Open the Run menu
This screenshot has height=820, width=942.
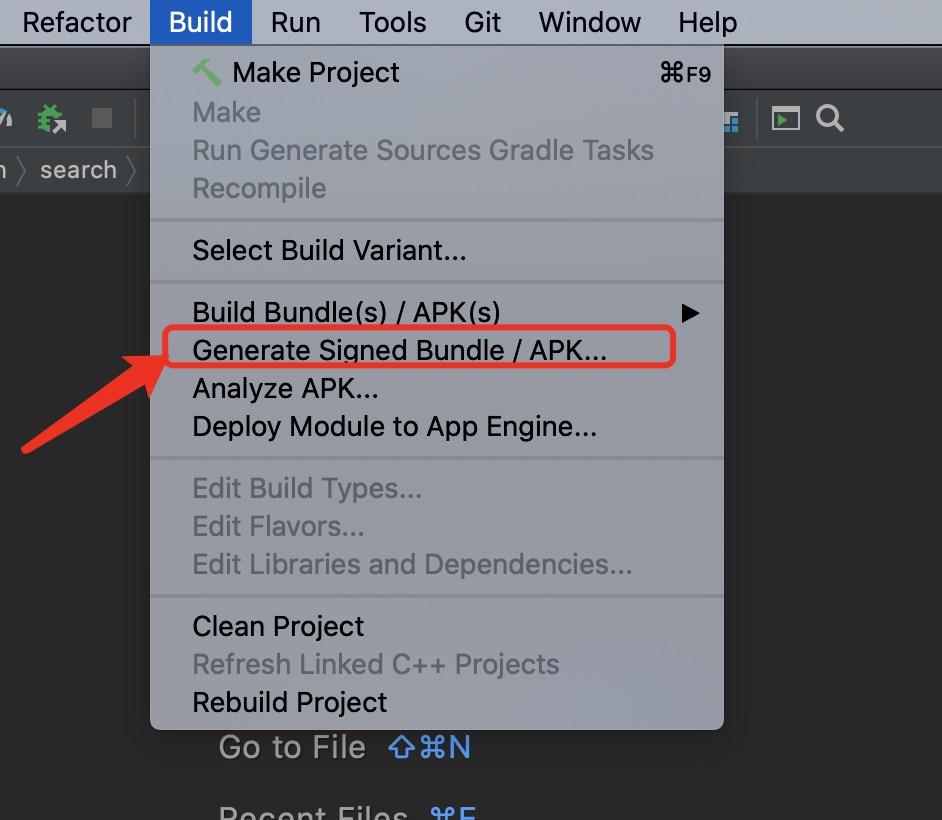(296, 22)
